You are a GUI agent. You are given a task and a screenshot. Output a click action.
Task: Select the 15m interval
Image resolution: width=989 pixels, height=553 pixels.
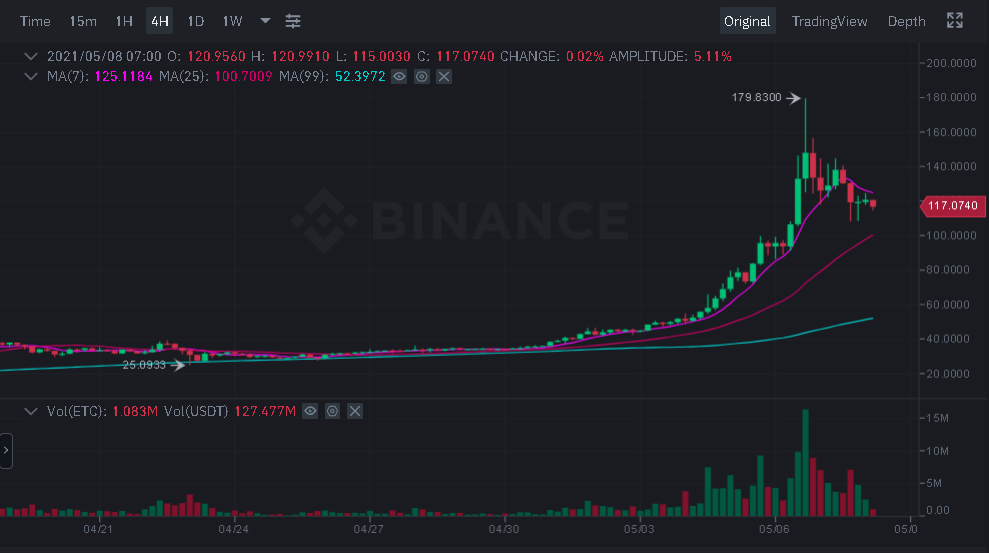point(83,21)
